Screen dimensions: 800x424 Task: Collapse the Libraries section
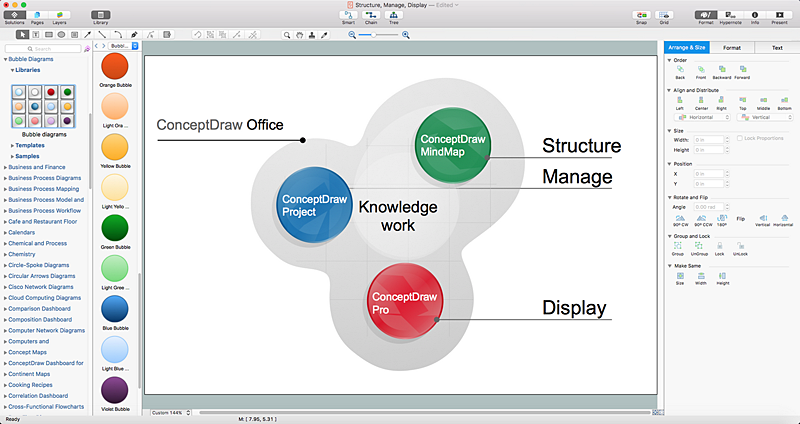(12, 70)
